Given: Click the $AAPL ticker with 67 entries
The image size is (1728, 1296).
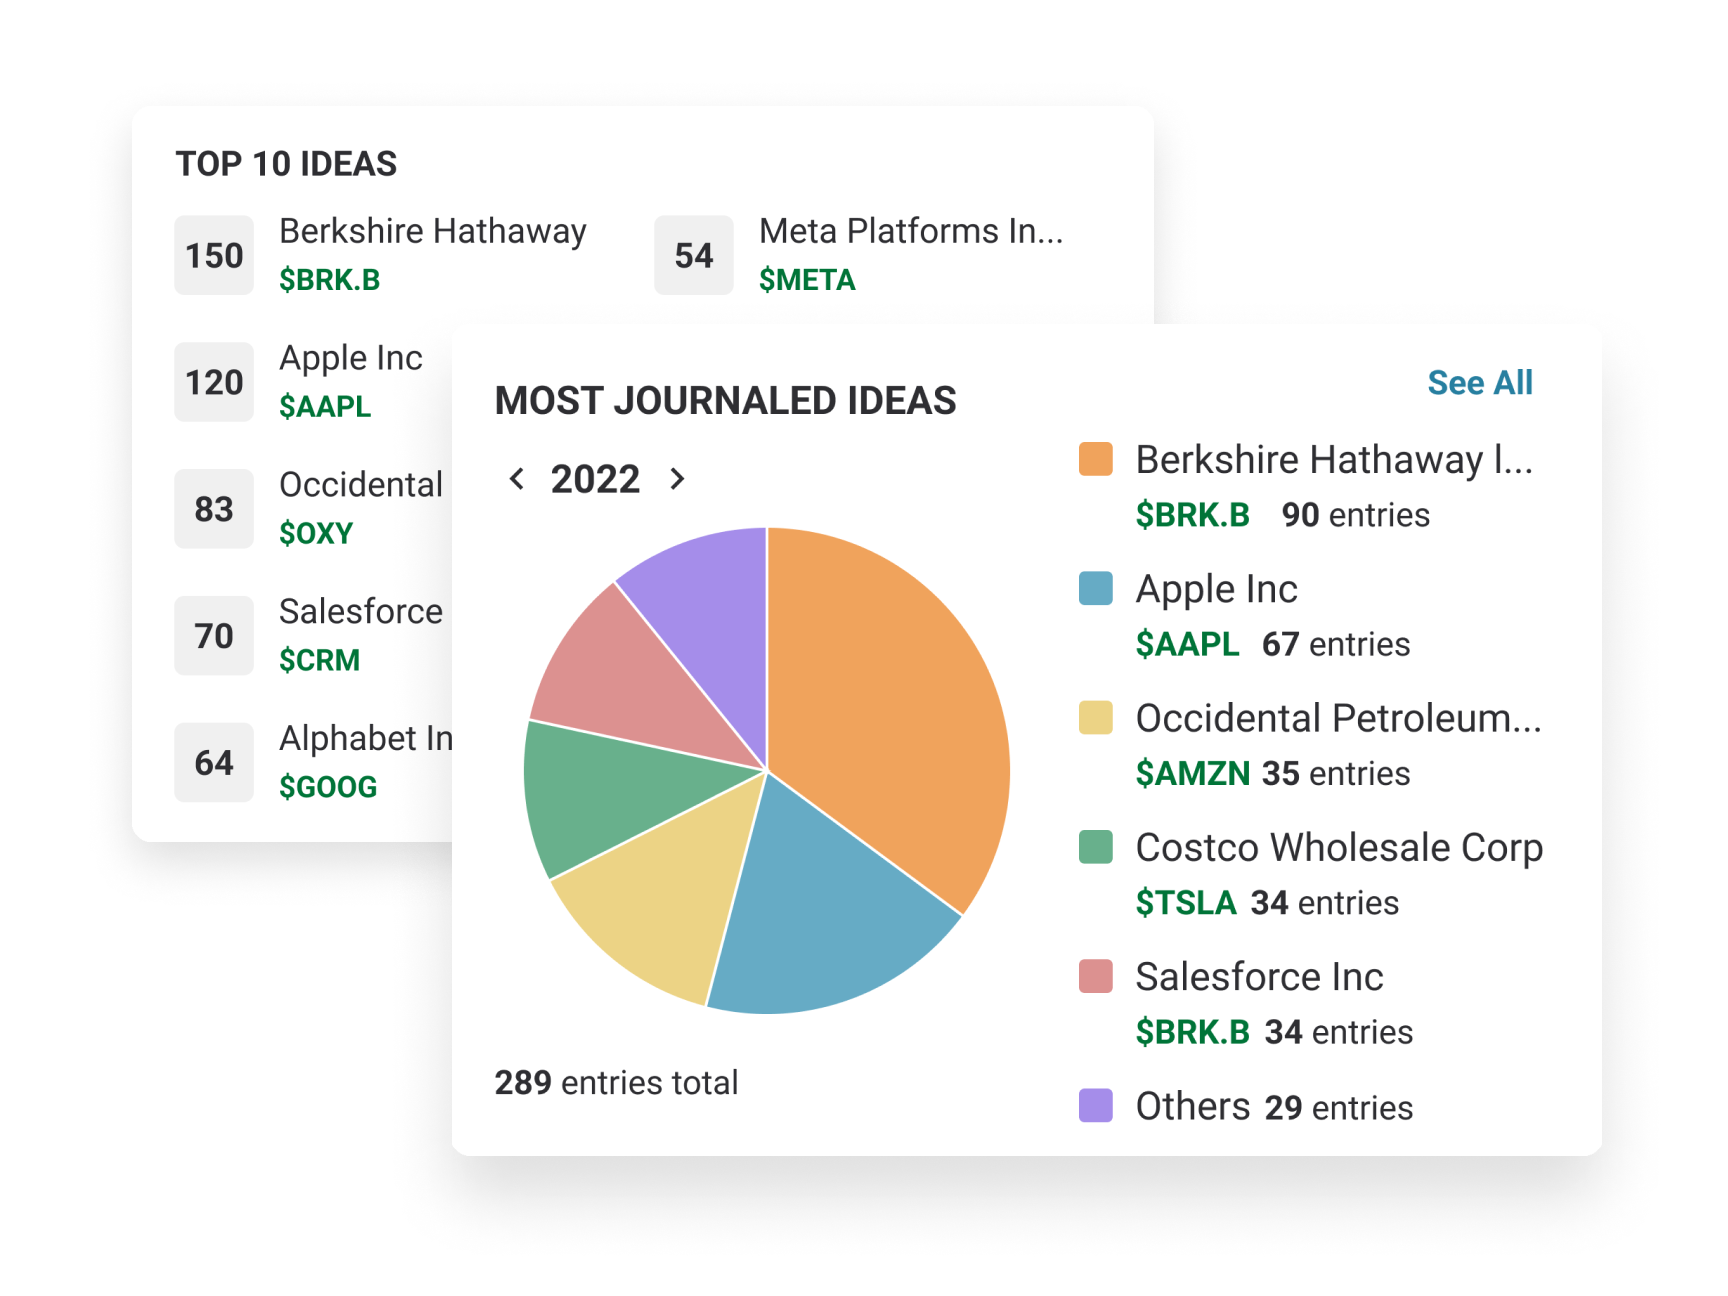Looking at the screenshot, I should point(1187,644).
